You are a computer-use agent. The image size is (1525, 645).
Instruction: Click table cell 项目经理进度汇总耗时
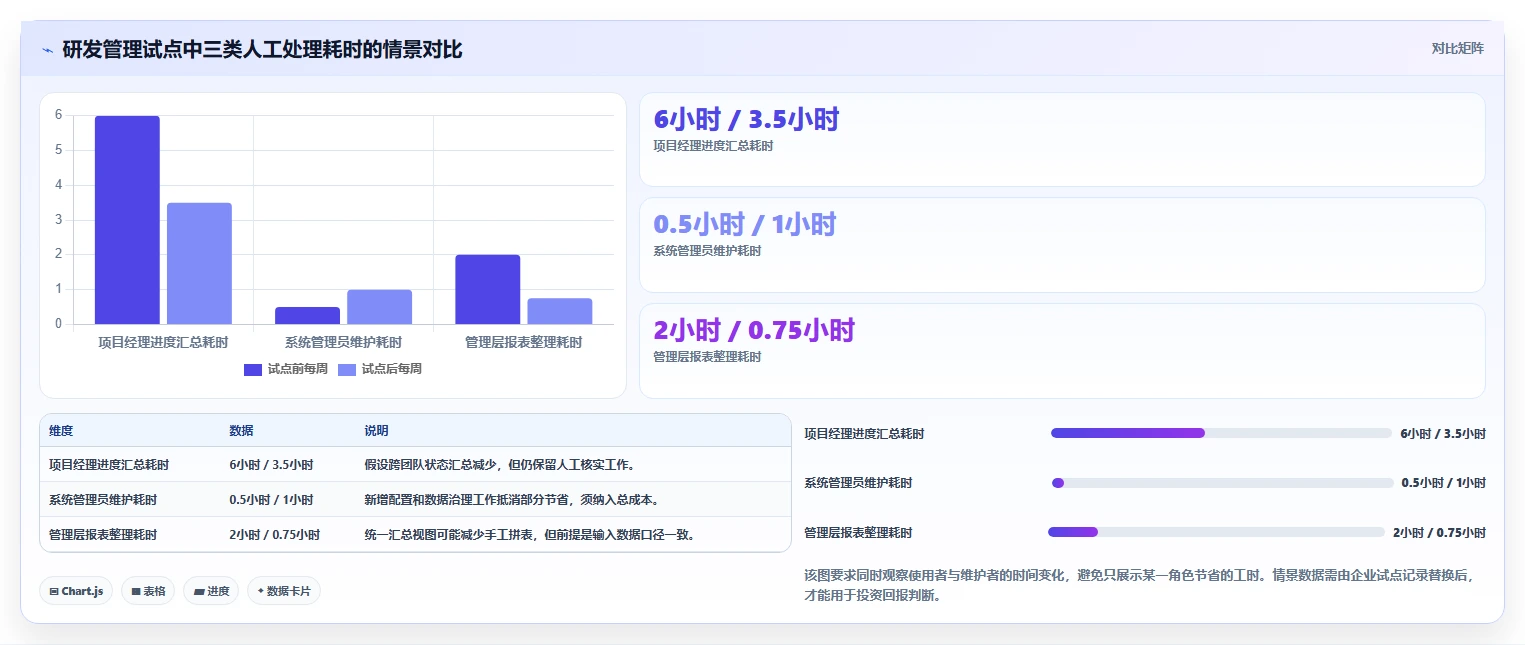[109, 465]
